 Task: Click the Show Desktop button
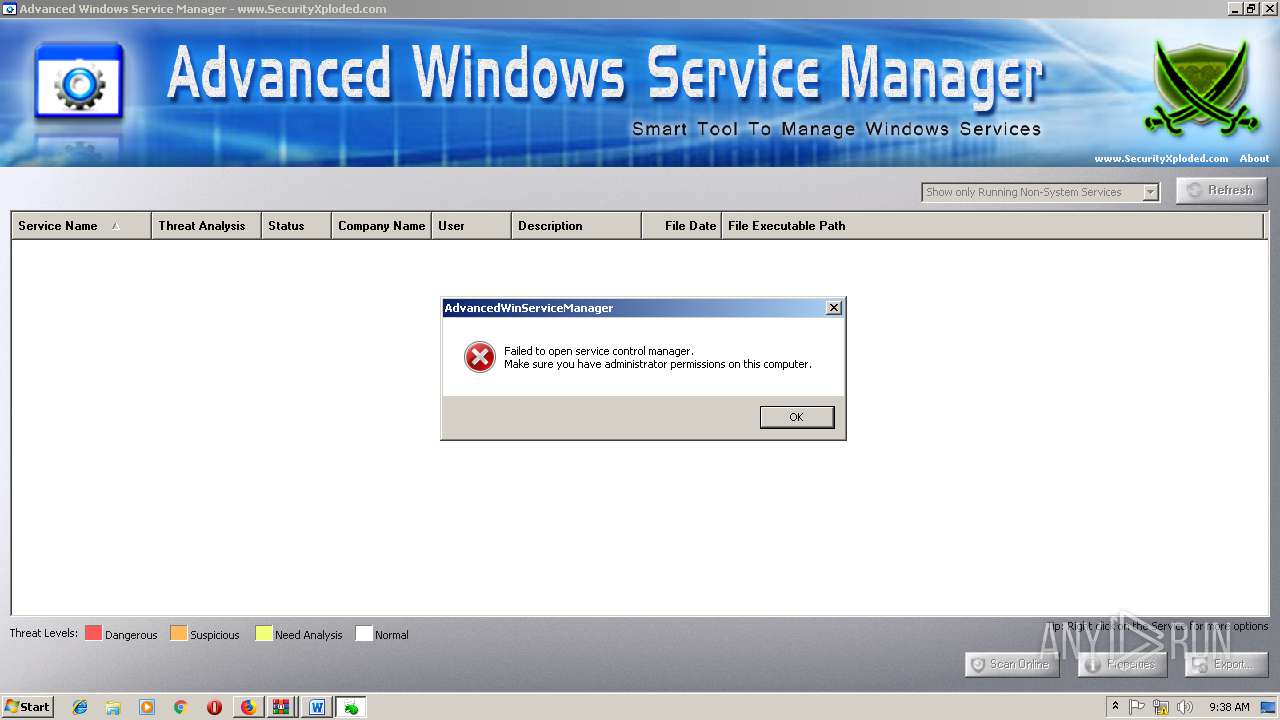click(x=1269, y=707)
